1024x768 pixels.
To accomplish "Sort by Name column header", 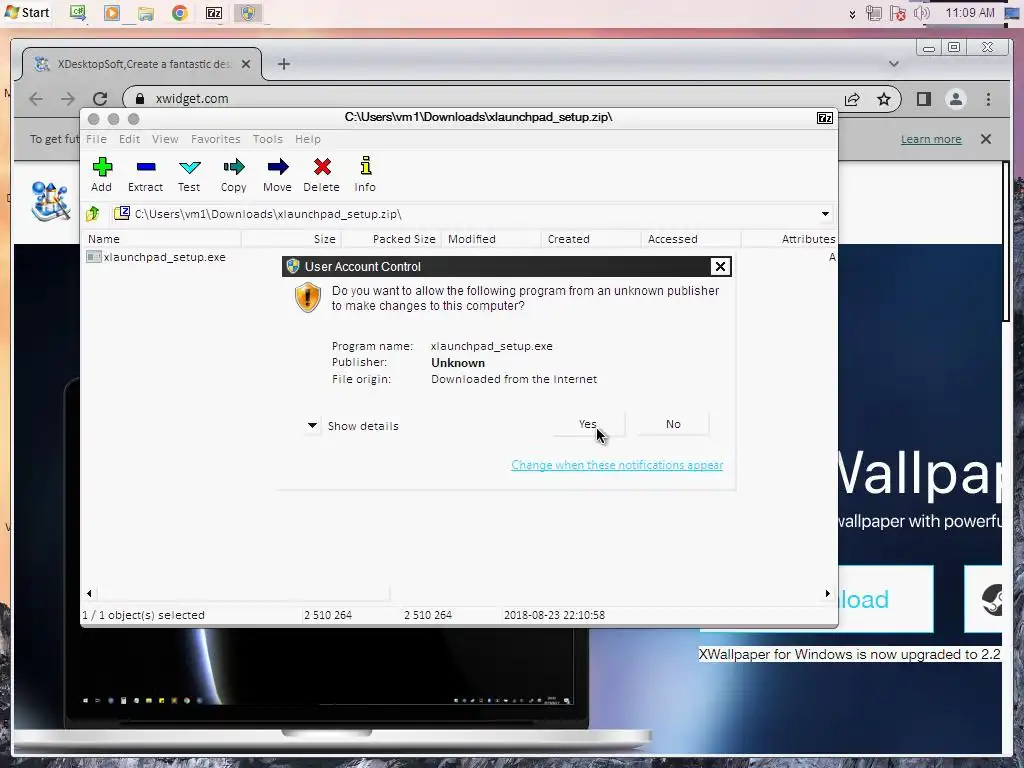I will [x=161, y=239].
